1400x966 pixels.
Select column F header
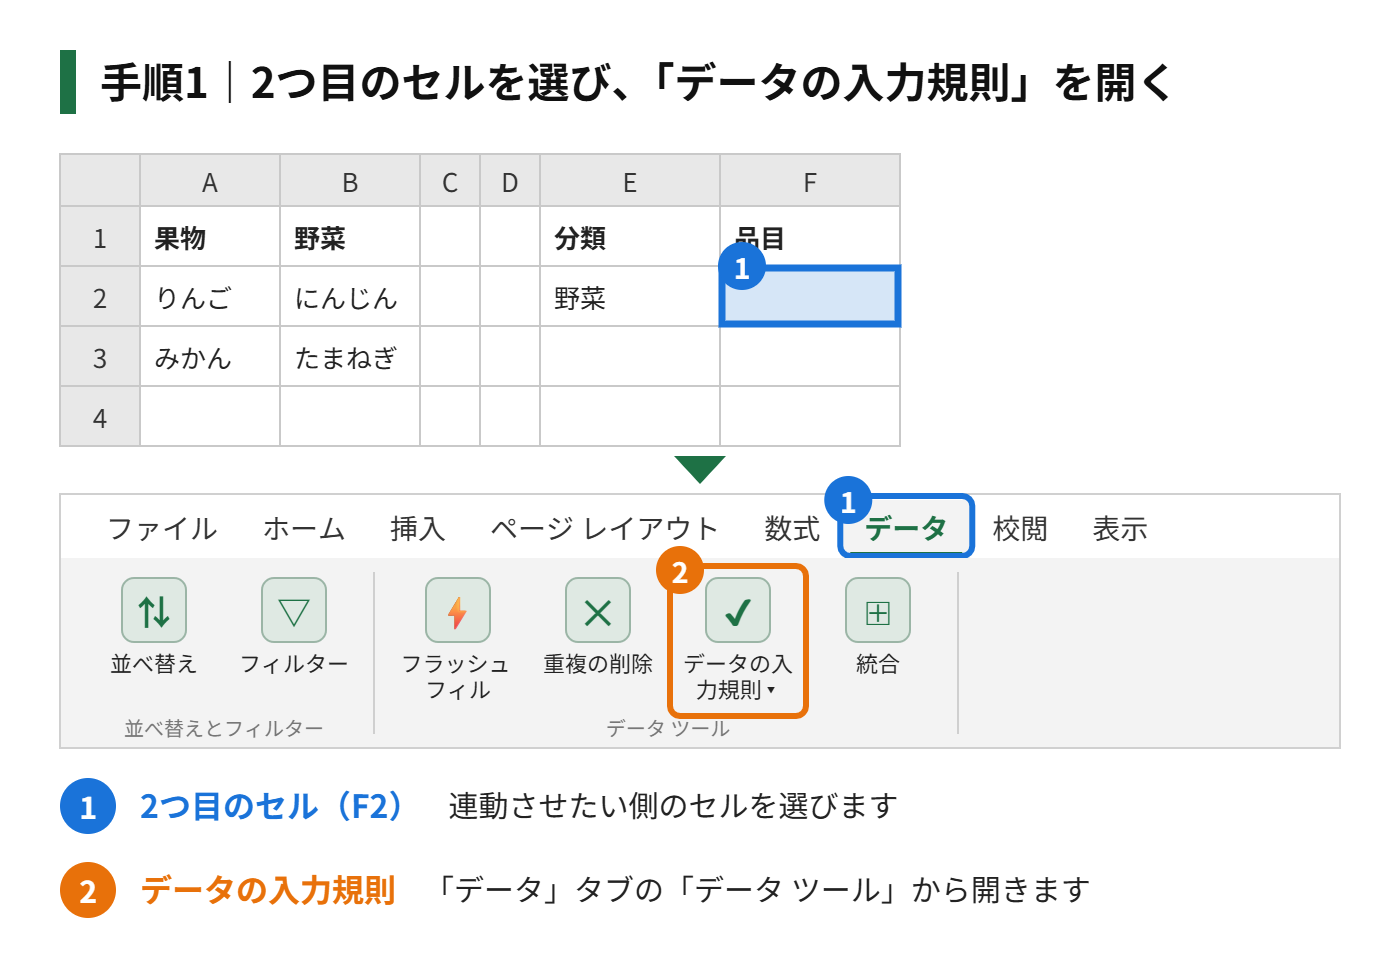point(810,181)
